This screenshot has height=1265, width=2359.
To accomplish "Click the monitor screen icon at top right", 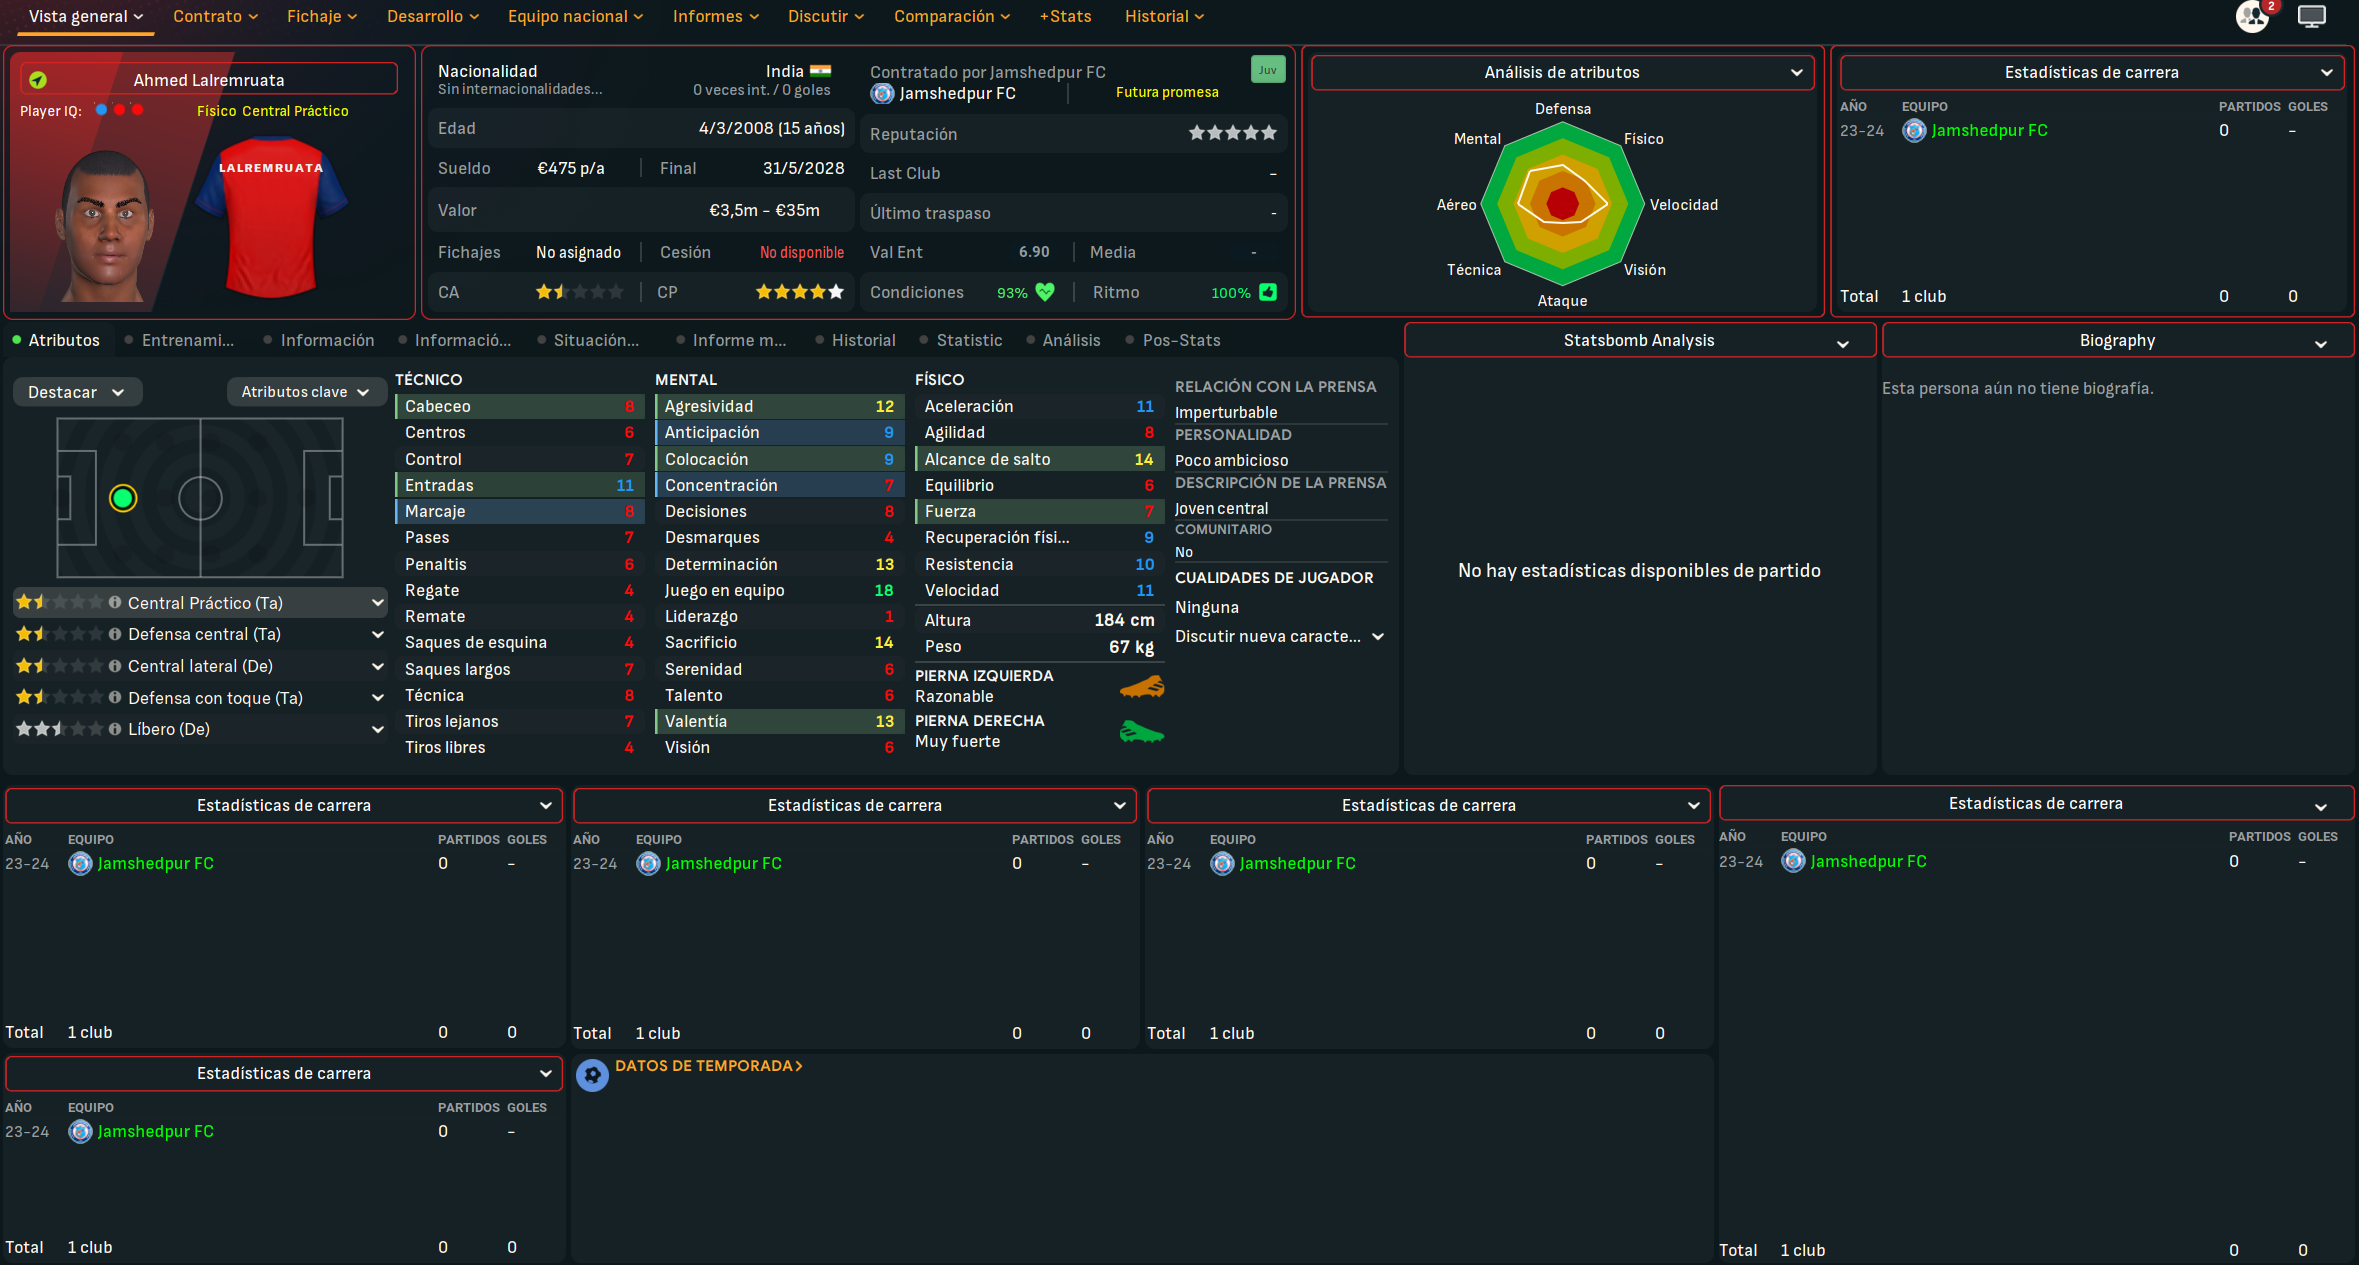I will [x=2312, y=16].
